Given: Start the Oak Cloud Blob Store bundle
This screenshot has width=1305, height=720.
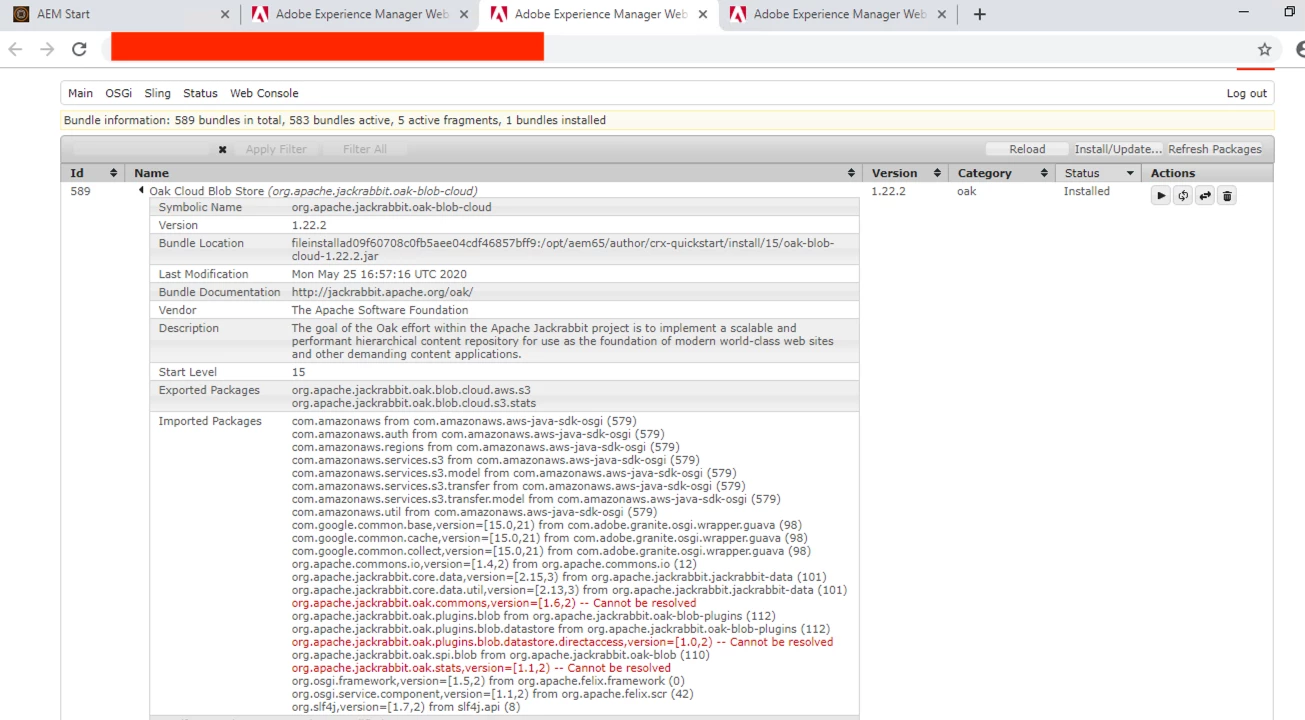Looking at the screenshot, I should 1160,196.
